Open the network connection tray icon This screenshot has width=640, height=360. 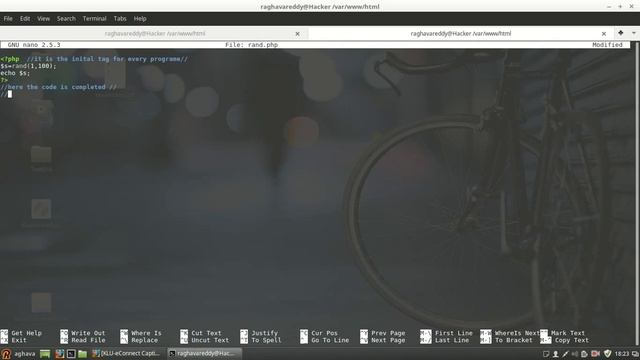click(565, 354)
